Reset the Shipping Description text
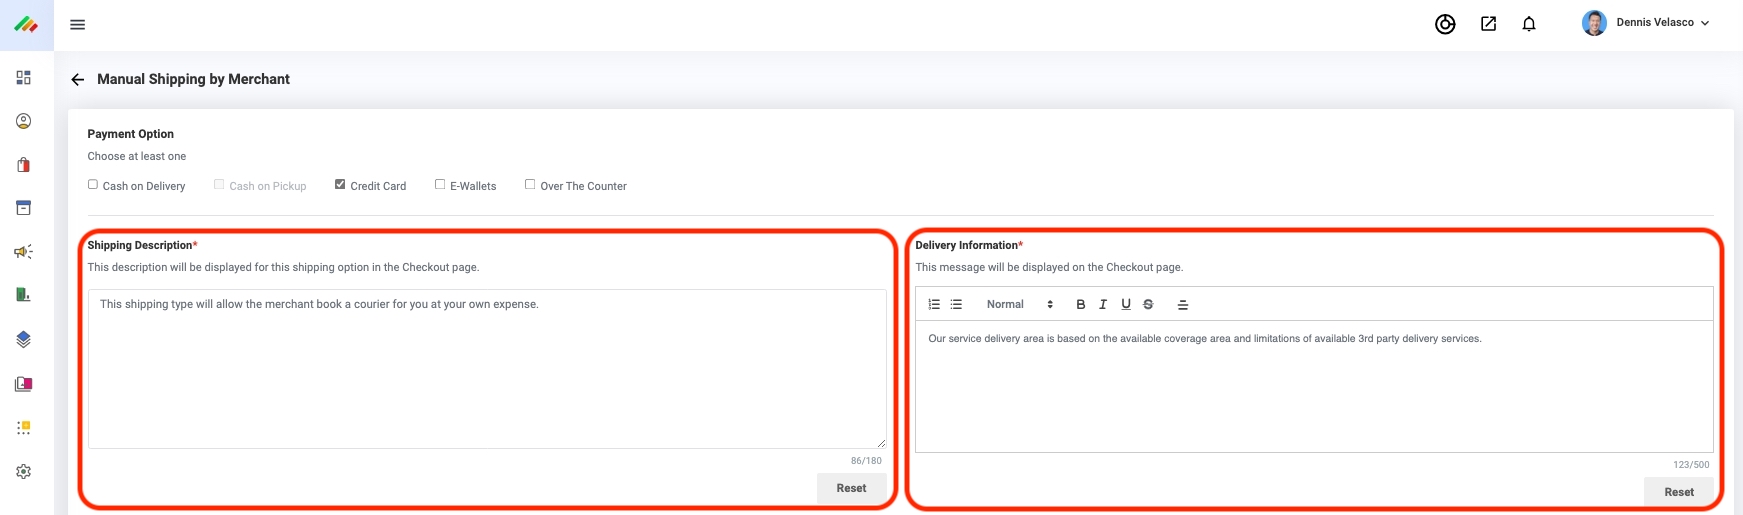Viewport: 1743px width, 515px height. (851, 488)
